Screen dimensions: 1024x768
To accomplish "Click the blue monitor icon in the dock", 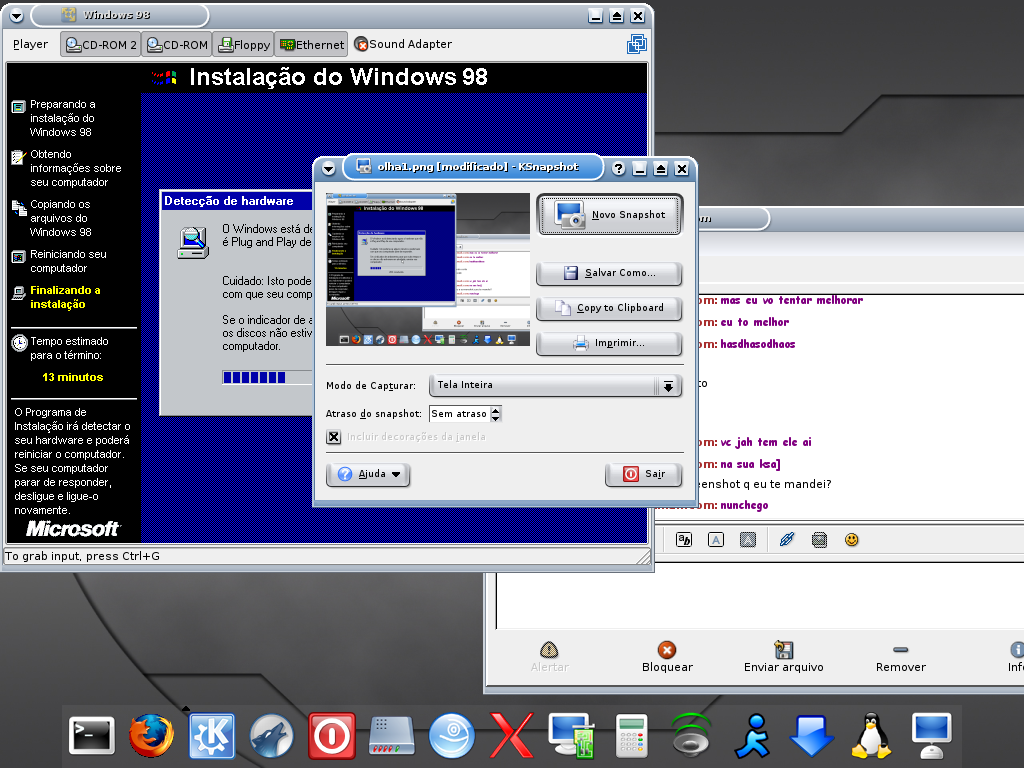I will tap(932, 735).
